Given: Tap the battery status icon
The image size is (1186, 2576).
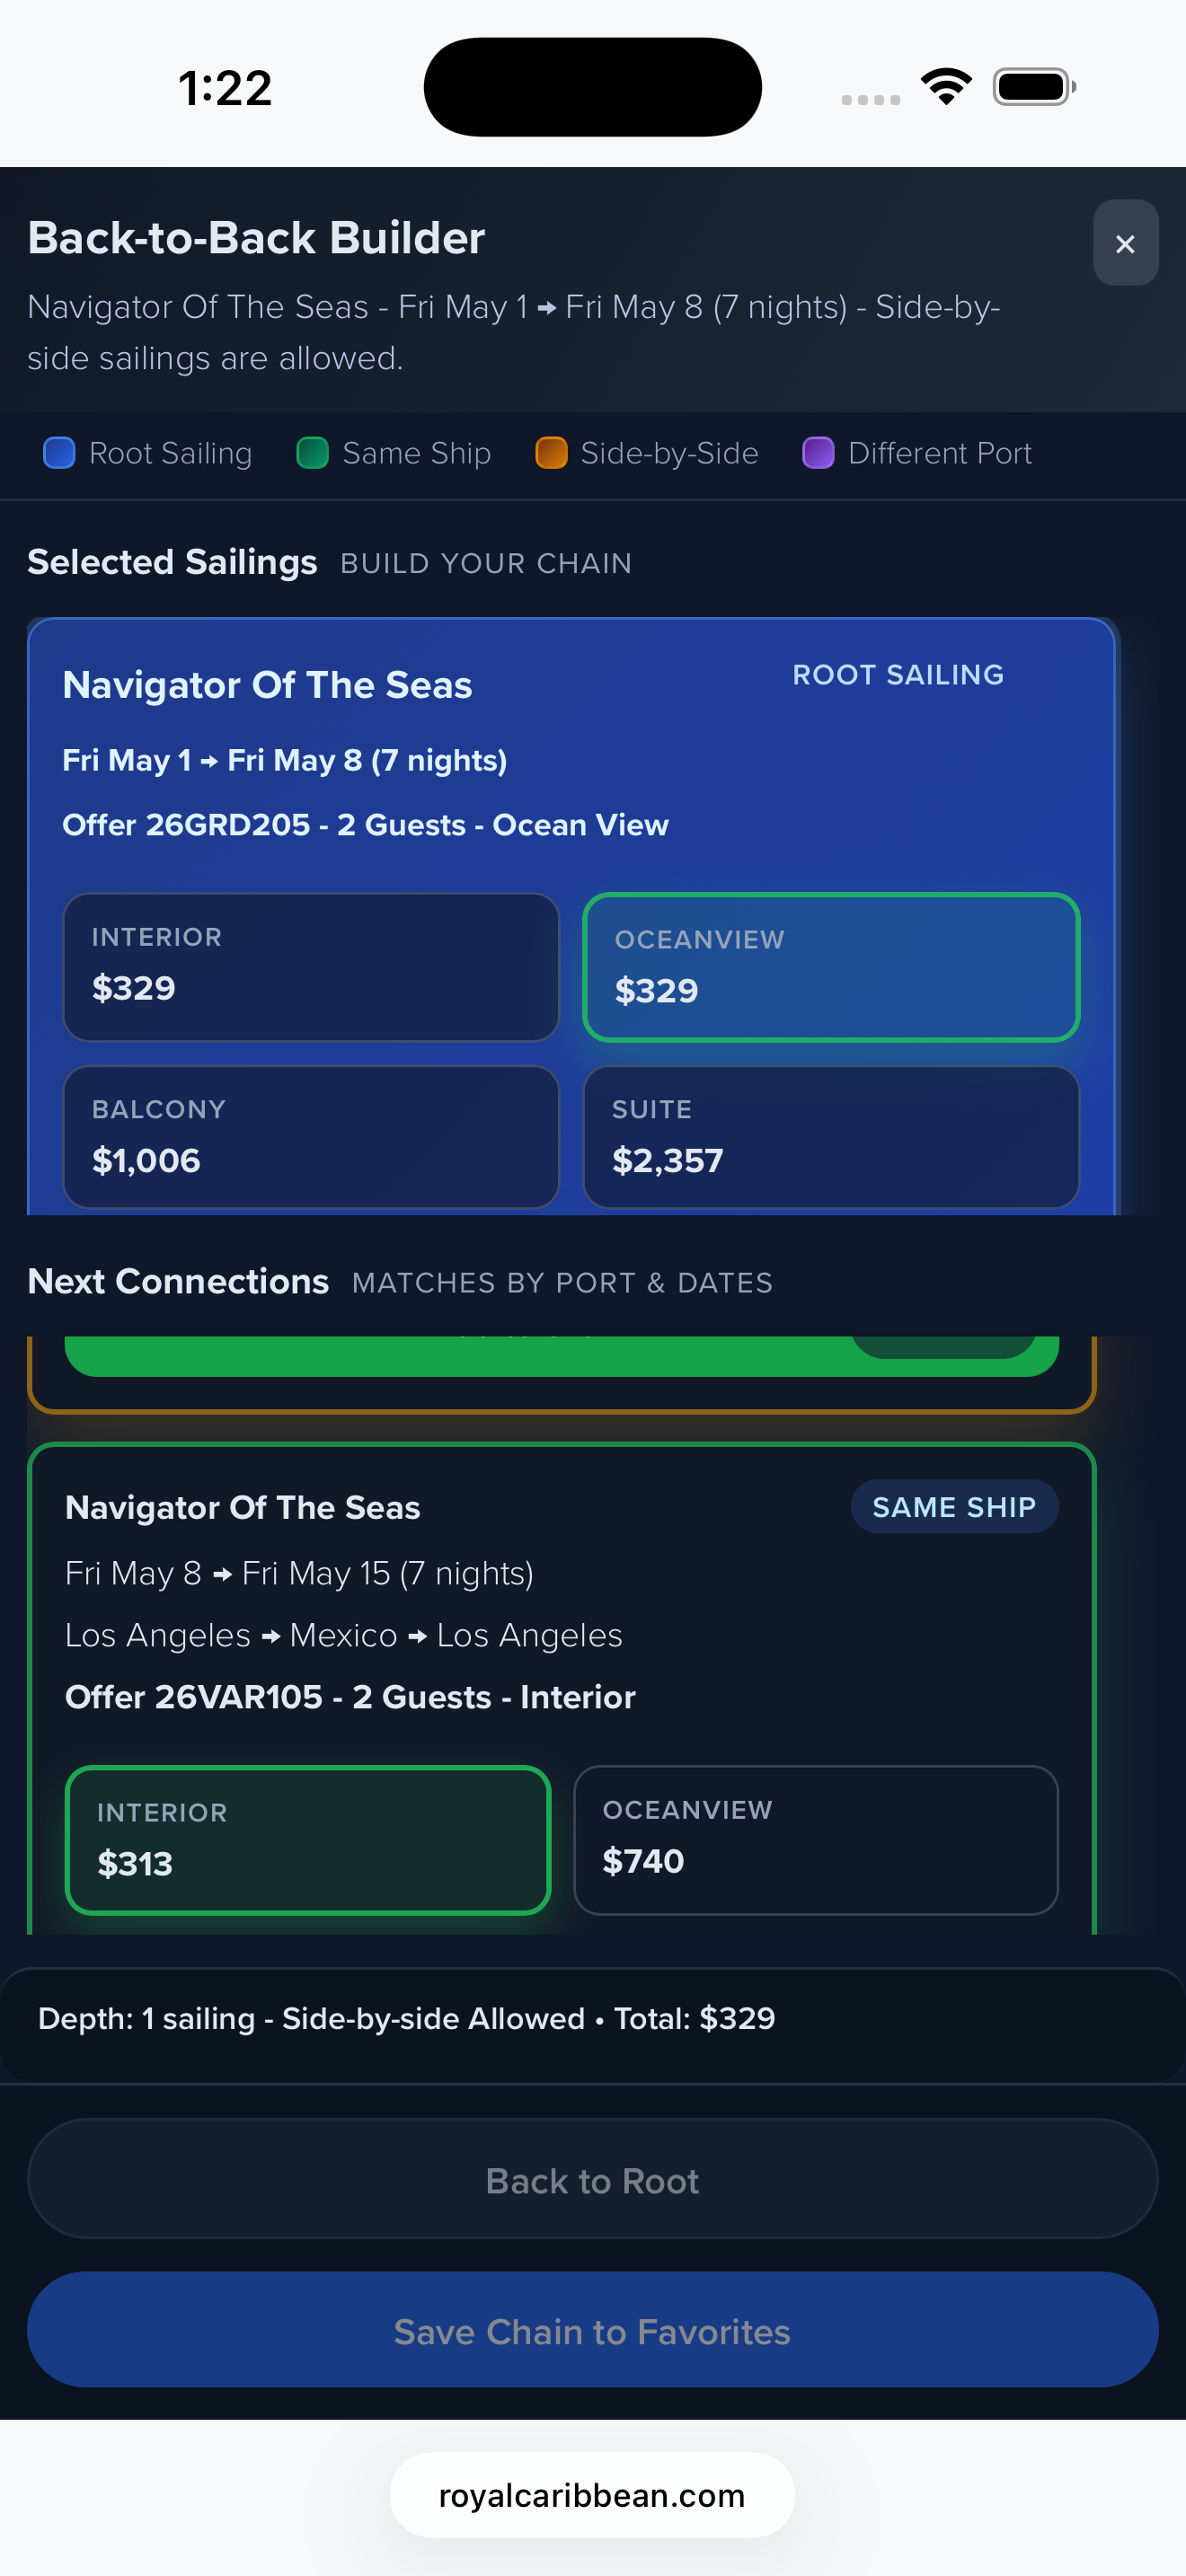Looking at the screenshot, I should coord(1033,86).
